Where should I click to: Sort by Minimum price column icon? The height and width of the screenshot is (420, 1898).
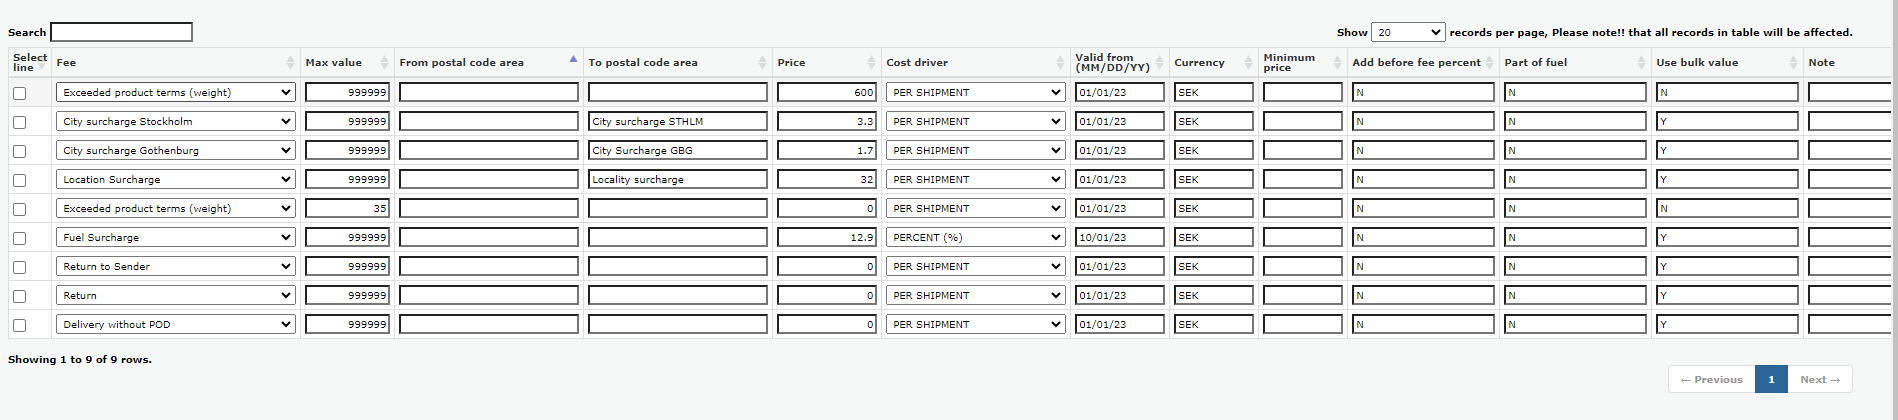coord(1337,63)
